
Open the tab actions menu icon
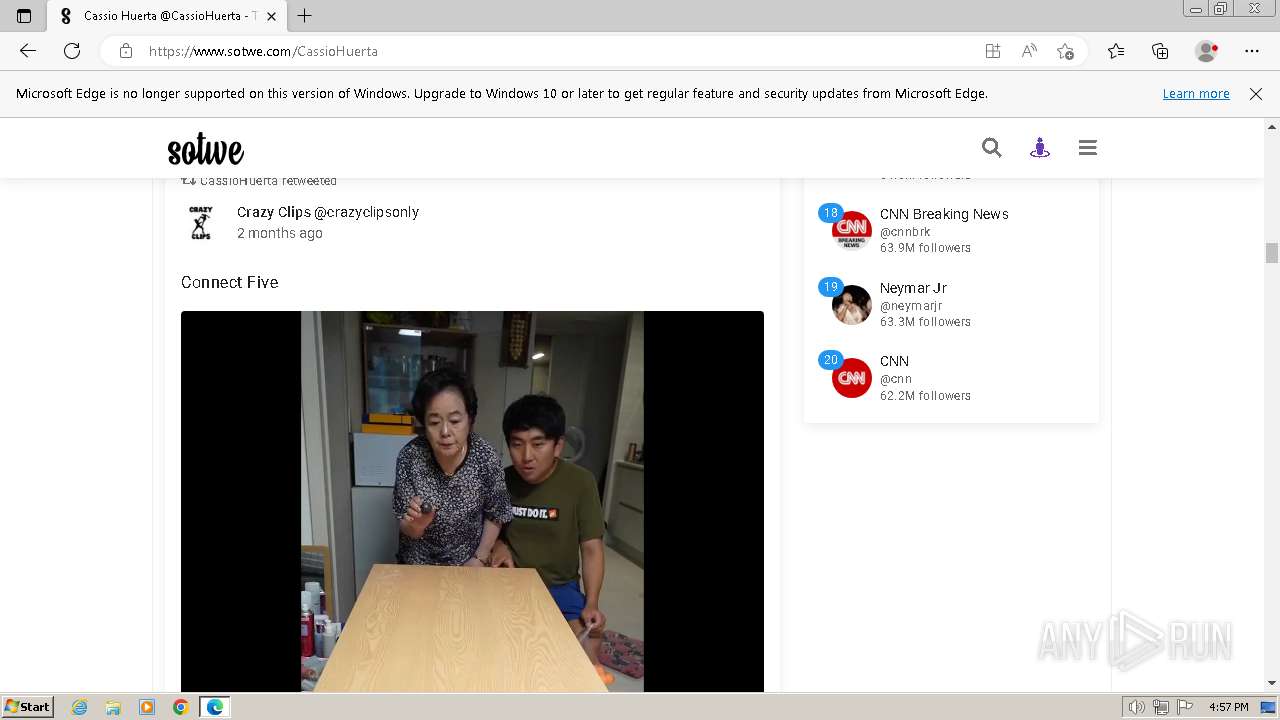24,16
